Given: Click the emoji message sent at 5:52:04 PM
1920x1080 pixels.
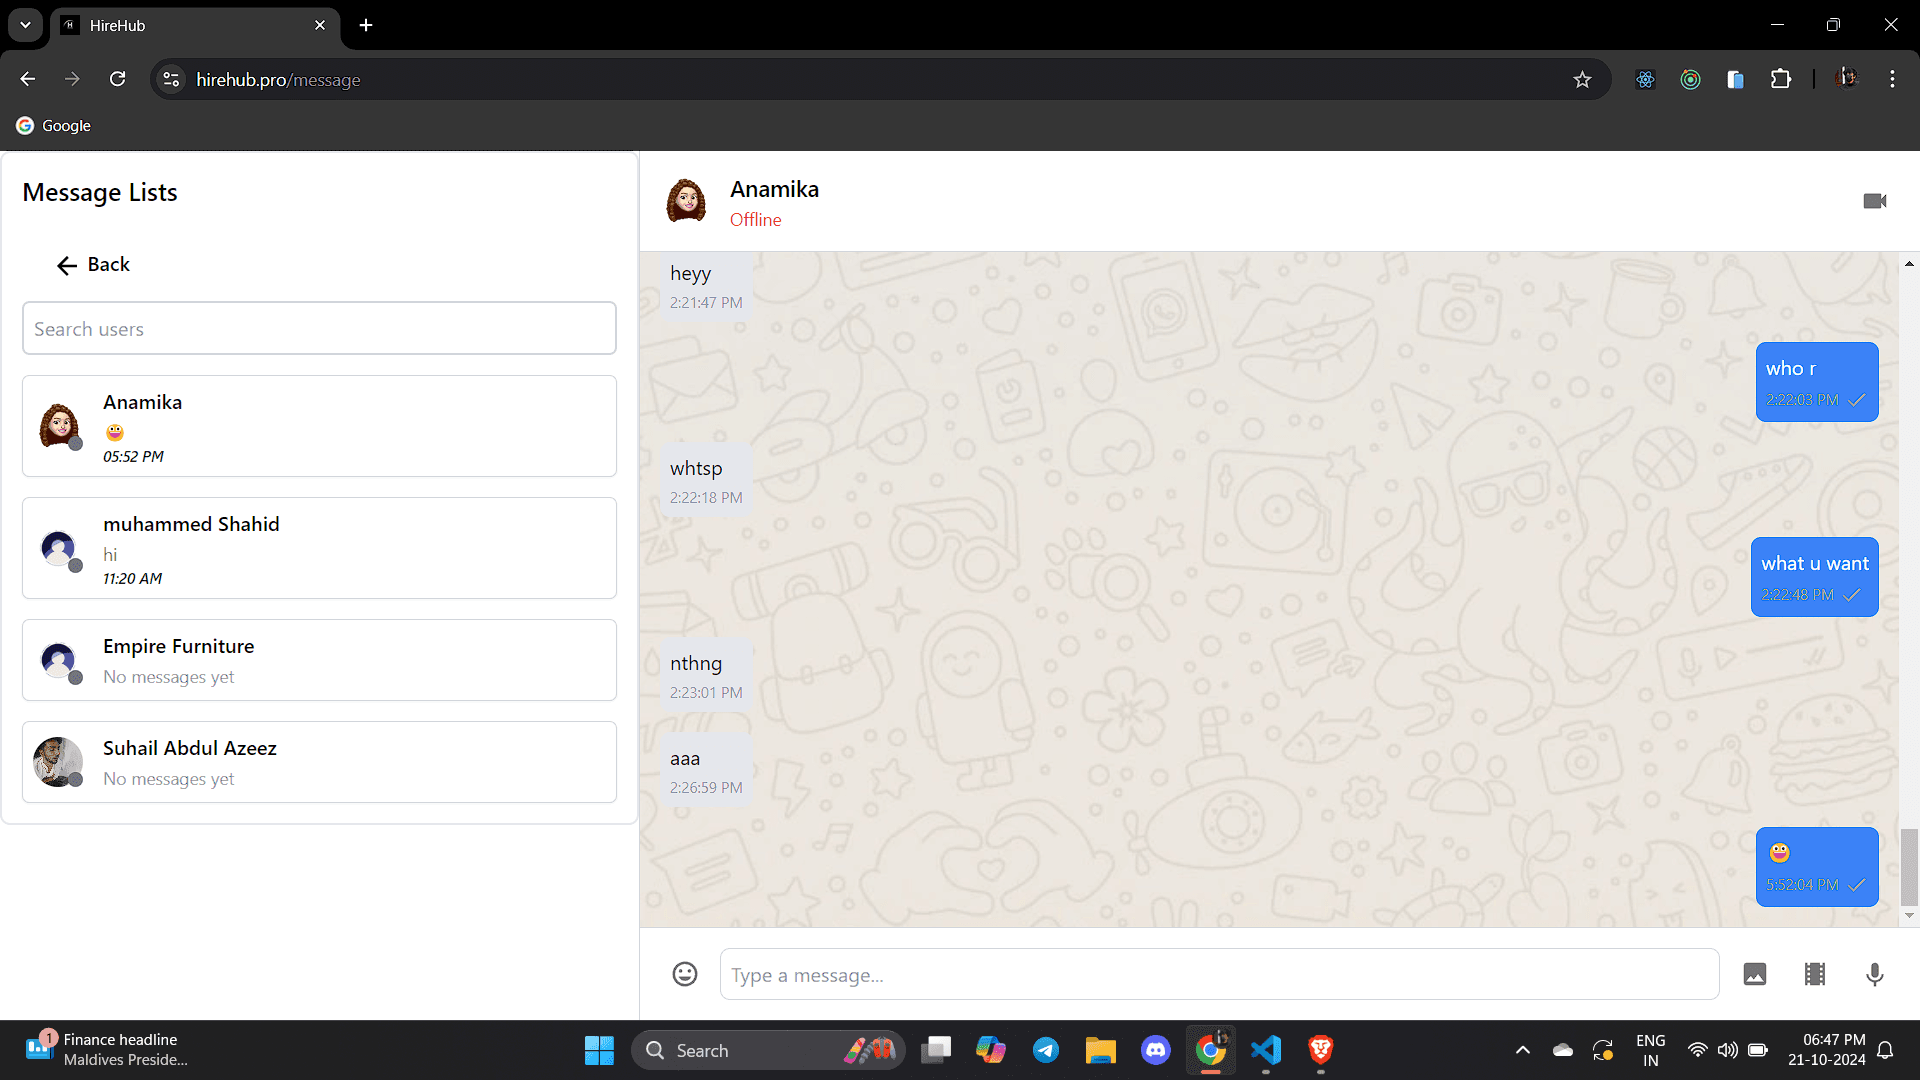Looking at the screenshot, I should click(1817, 867).
